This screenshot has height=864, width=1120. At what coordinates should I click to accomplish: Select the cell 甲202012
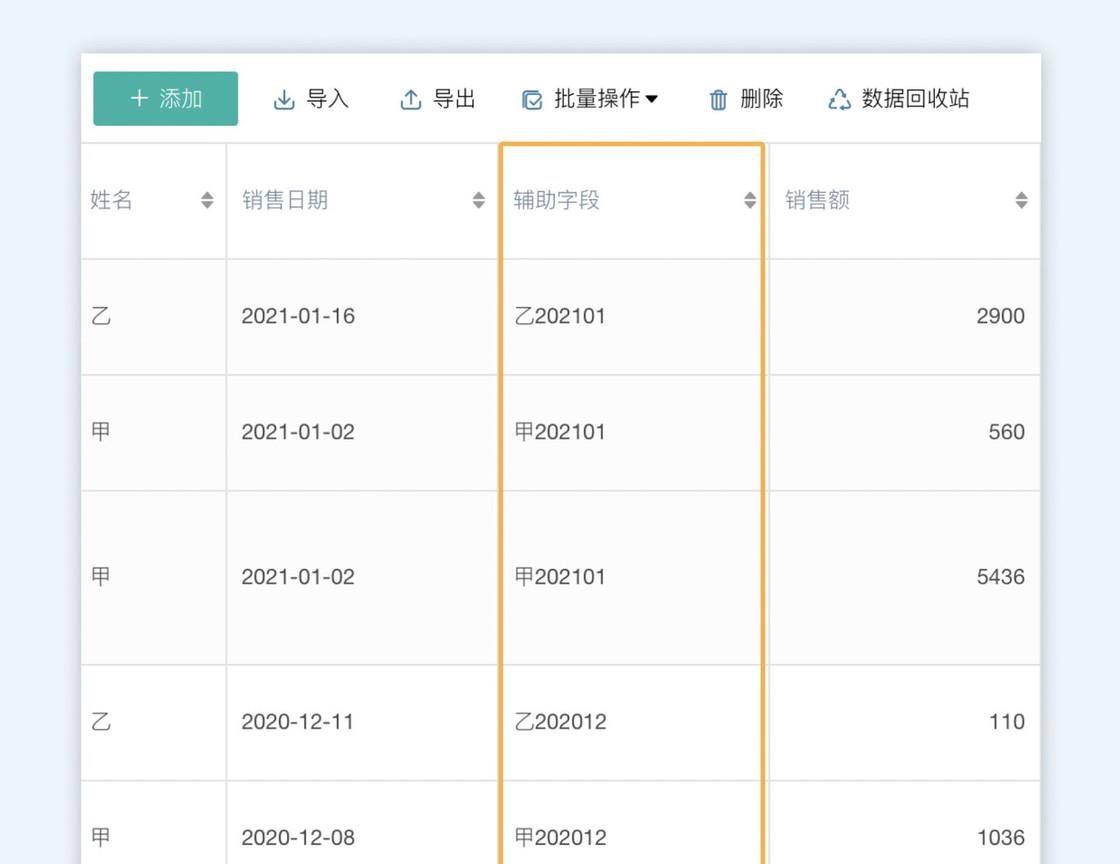click(x=560, y=838)
